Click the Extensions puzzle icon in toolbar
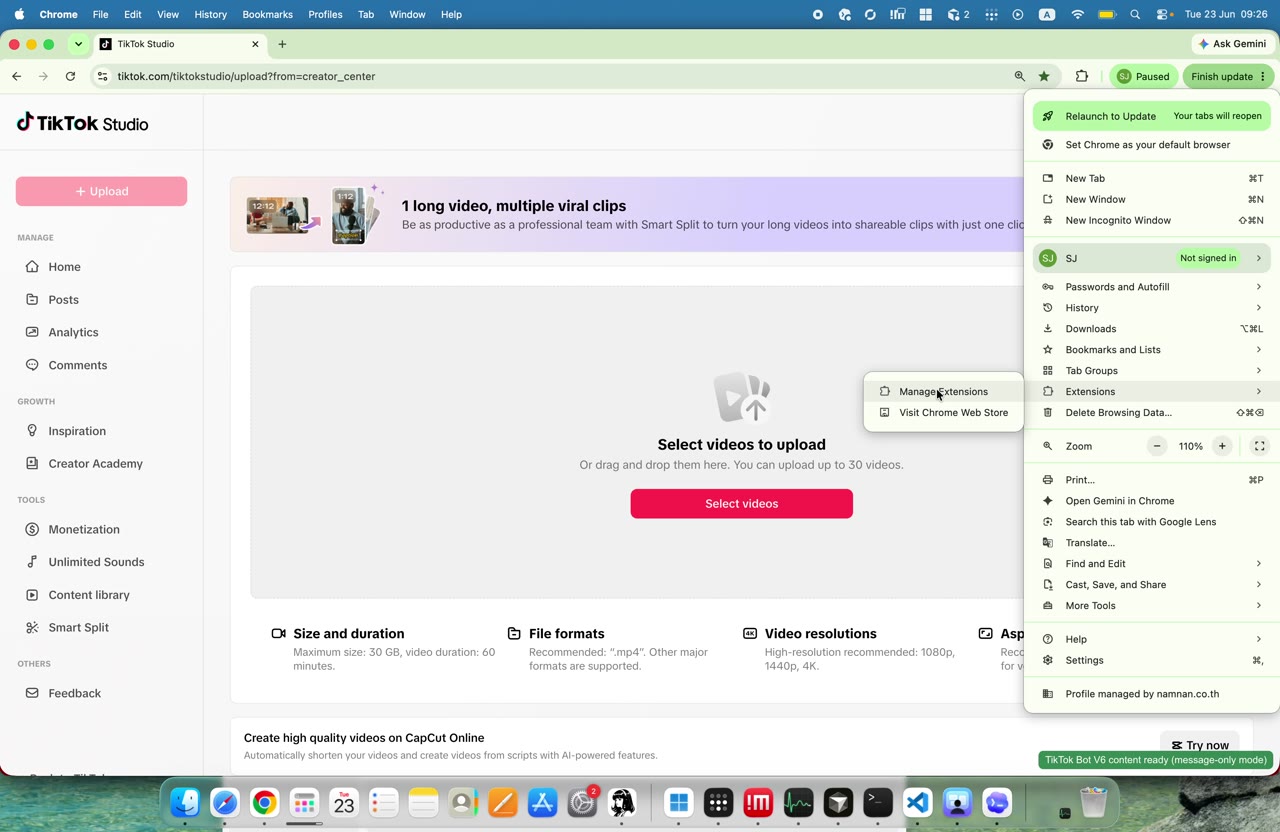The width and height of the screenshot is (1280, 832). (x=1082, y=76)
